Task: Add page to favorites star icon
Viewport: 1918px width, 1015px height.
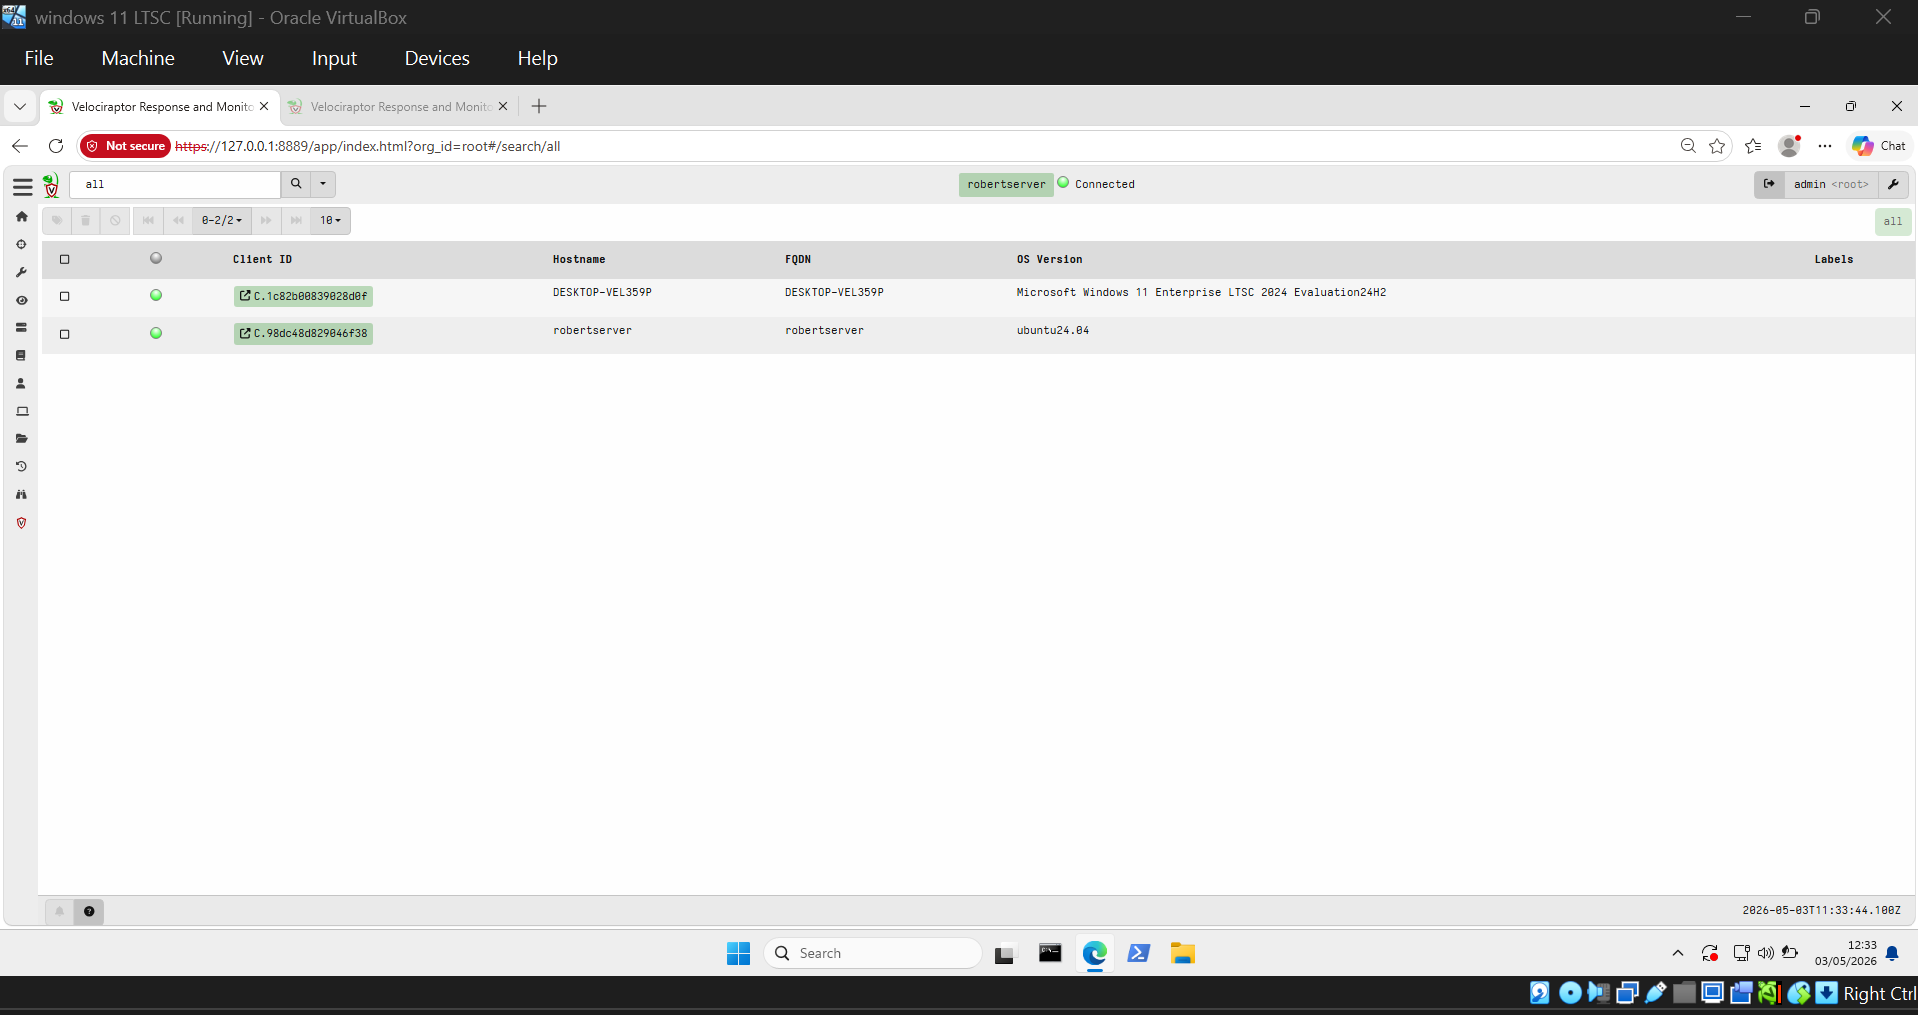Action: [1717, 146]
